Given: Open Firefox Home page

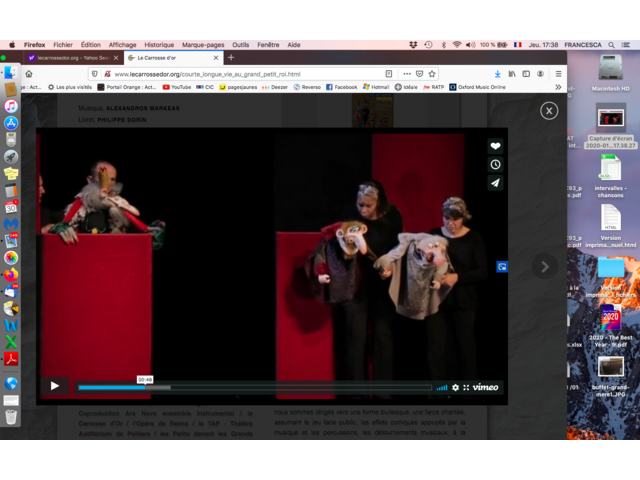Looking at the screenshot, I should (x=29, y=74).
